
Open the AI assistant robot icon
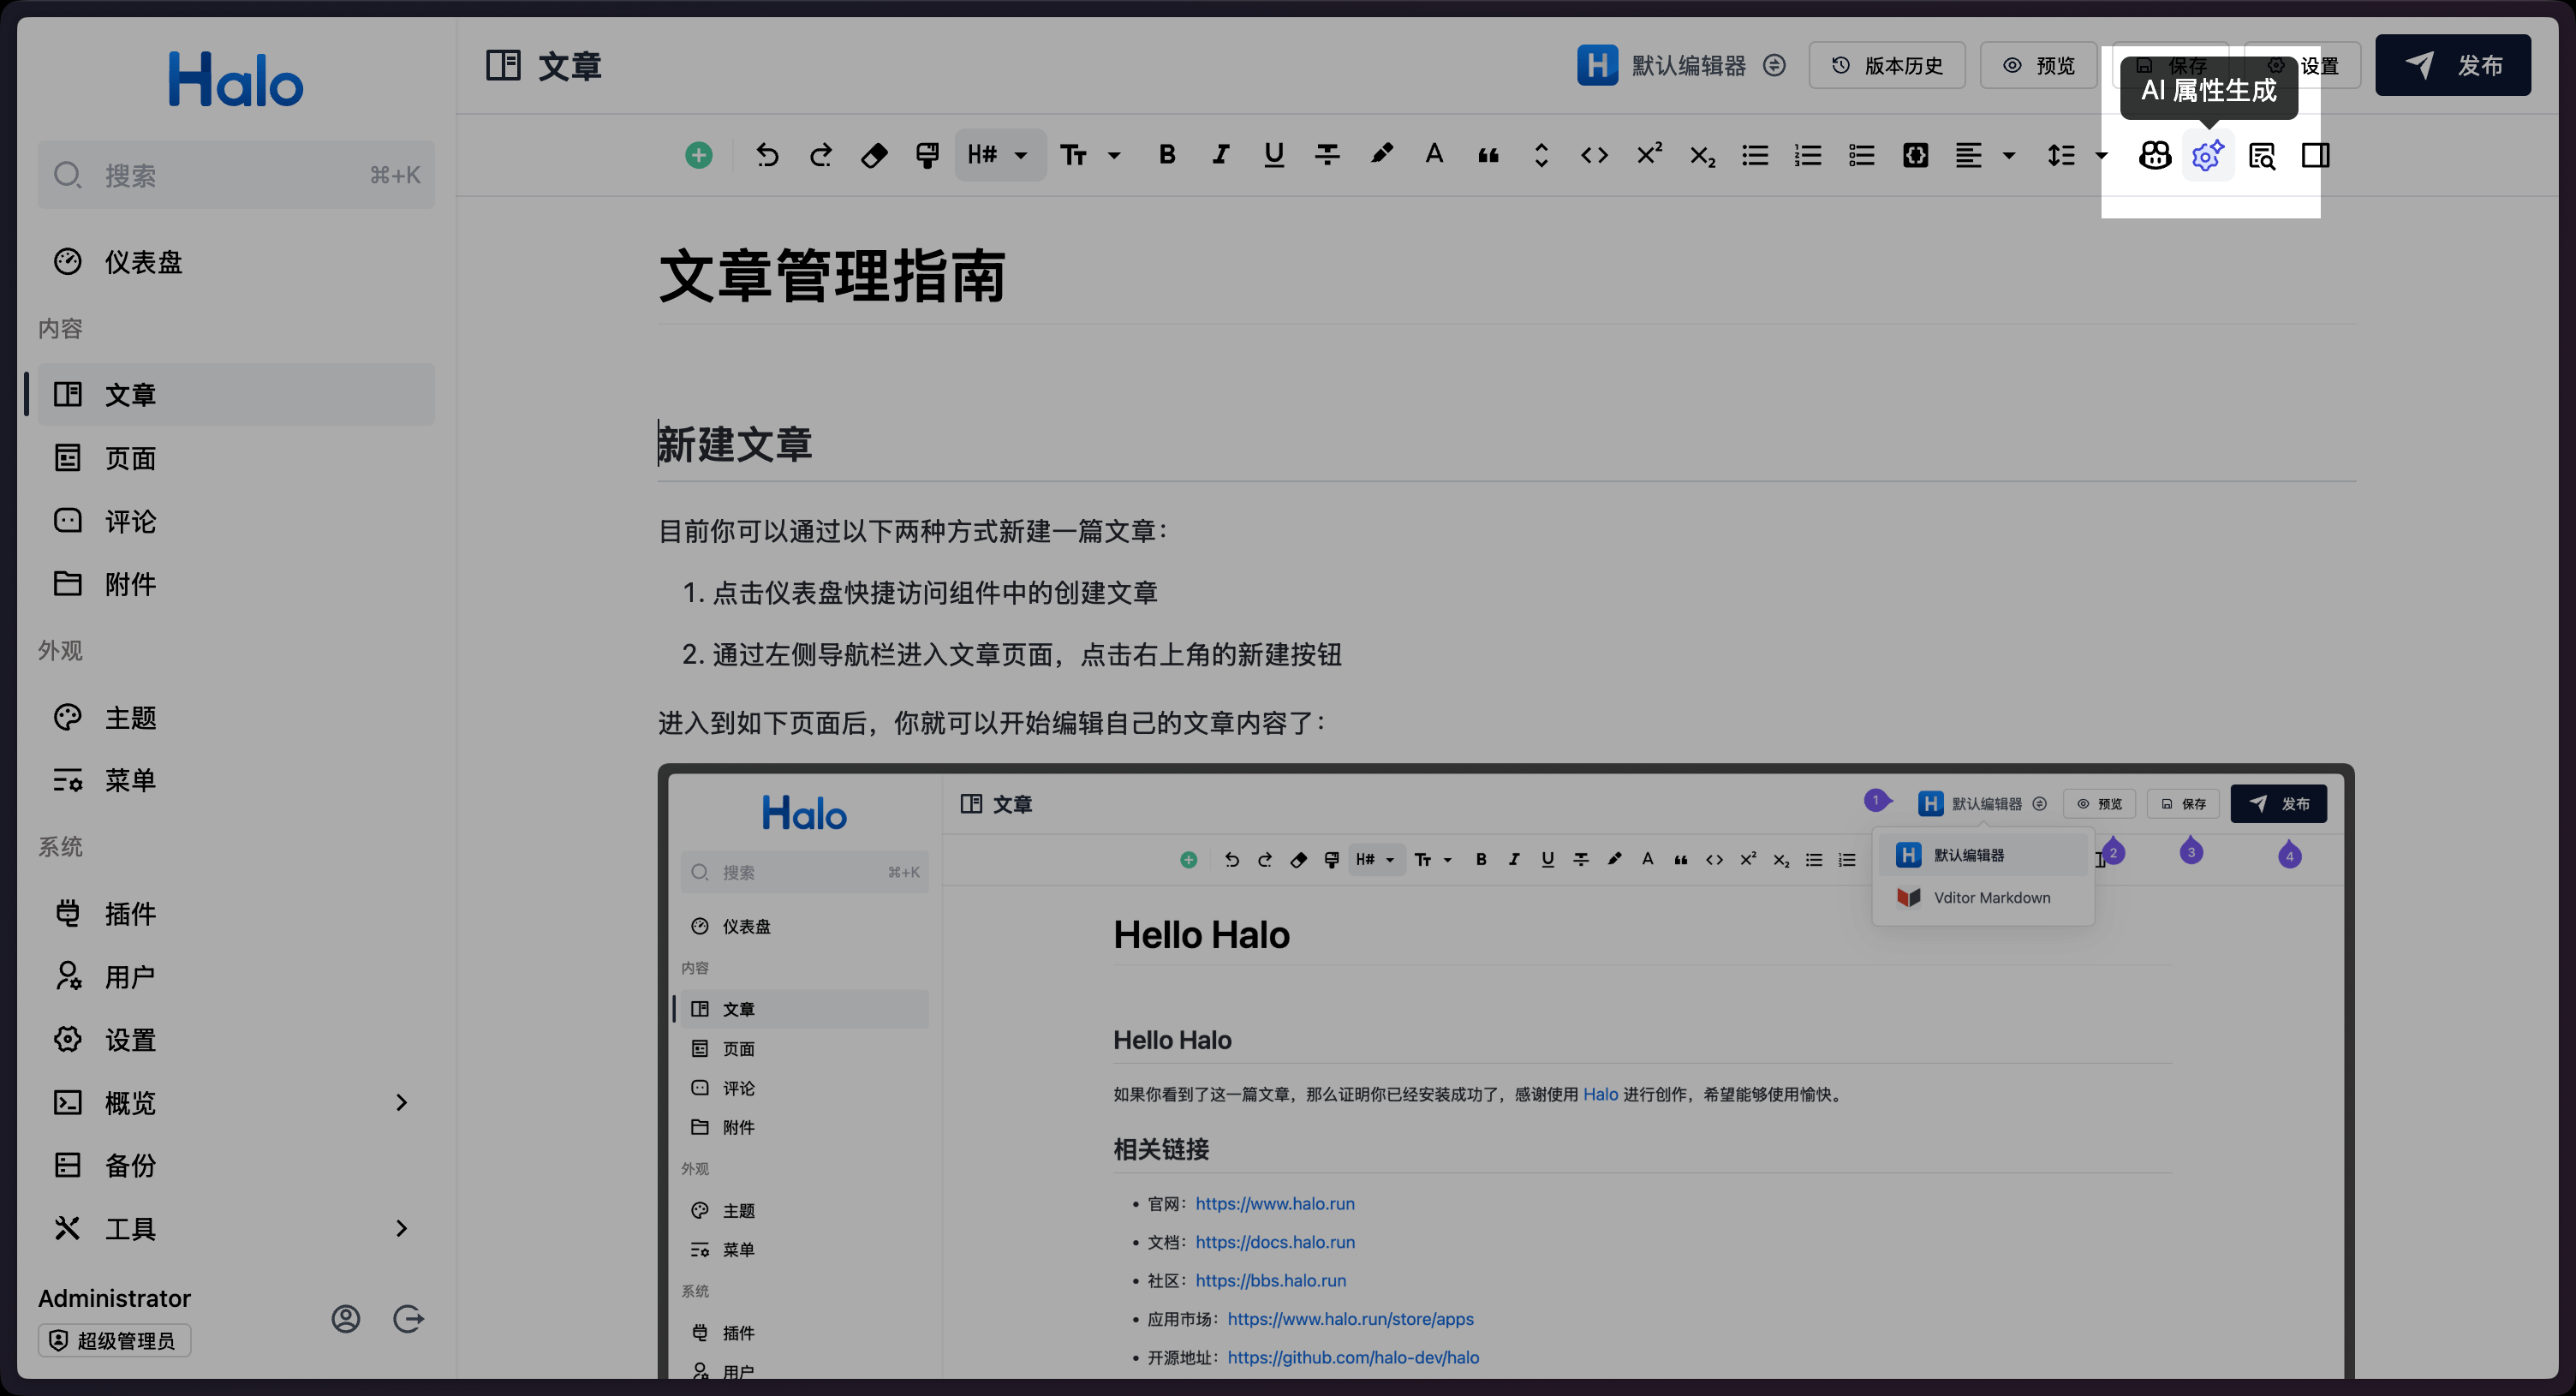2155,155
